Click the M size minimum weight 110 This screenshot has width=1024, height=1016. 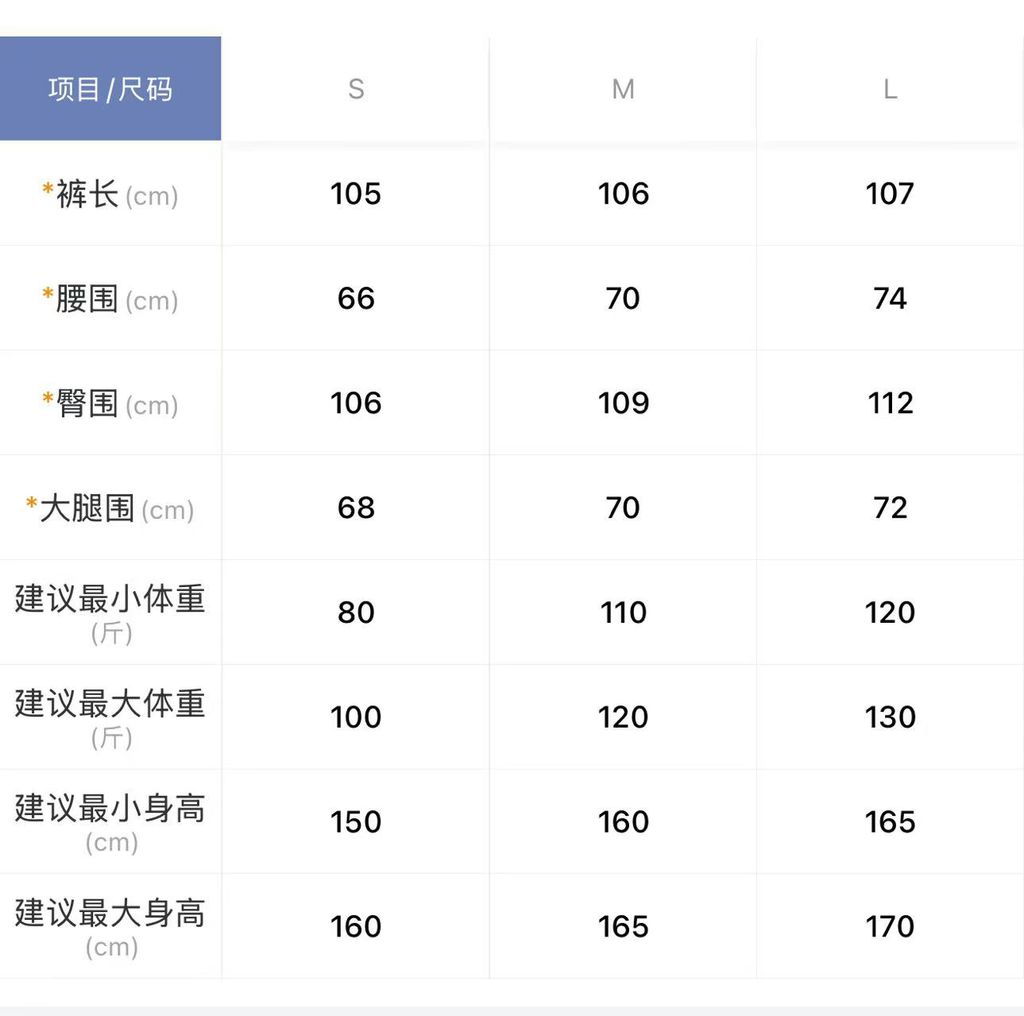(x=623, y=613)
